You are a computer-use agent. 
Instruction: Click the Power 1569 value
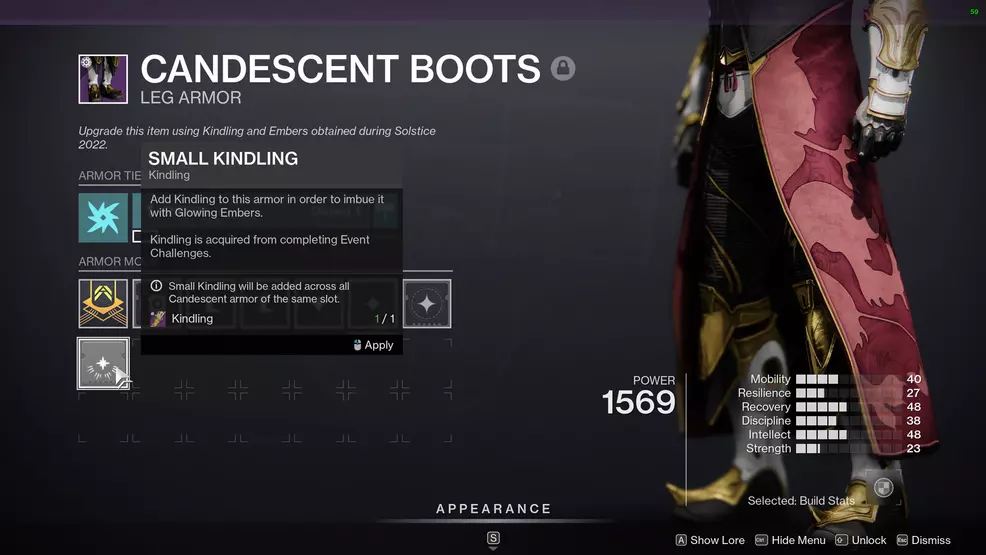tap(639, 402)
